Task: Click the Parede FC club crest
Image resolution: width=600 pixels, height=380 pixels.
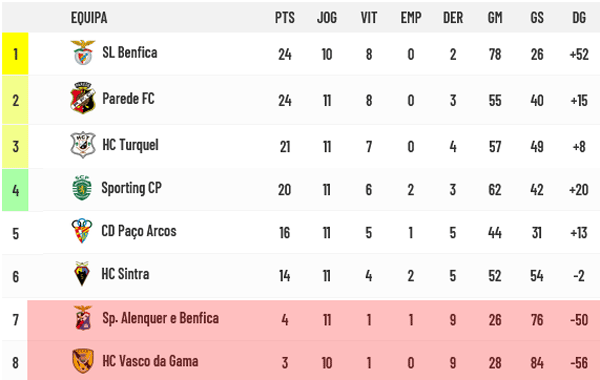Action: (x=83, y=98)
